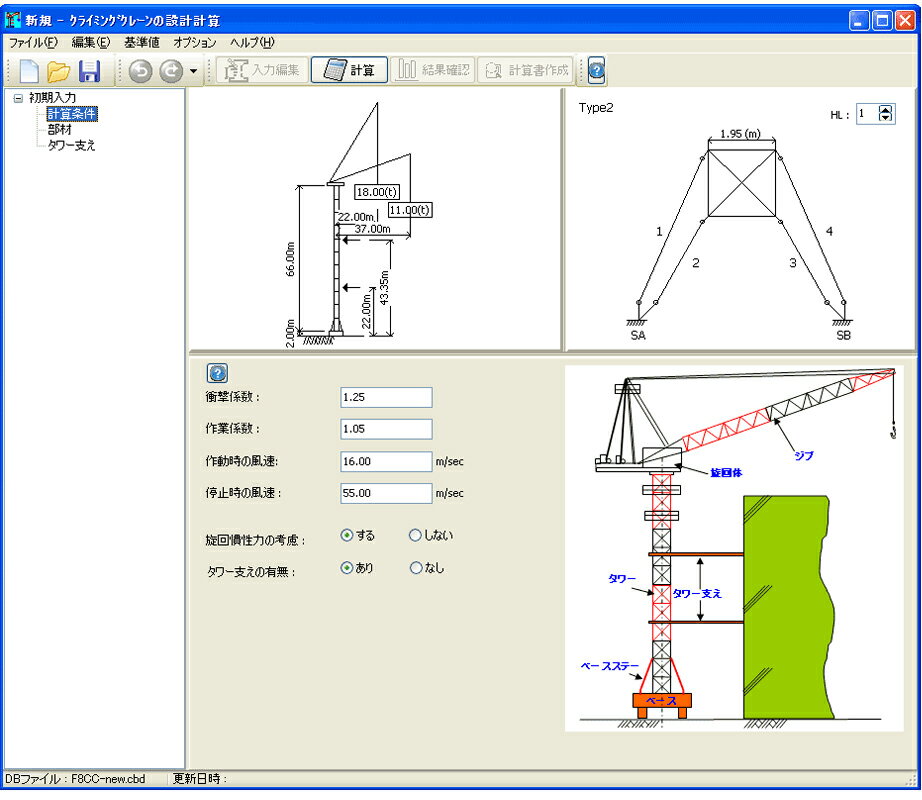The height and width of the screenshot is (800, 922).
Task: Click the 作動時の風速 input field
Action: [386, 461]
